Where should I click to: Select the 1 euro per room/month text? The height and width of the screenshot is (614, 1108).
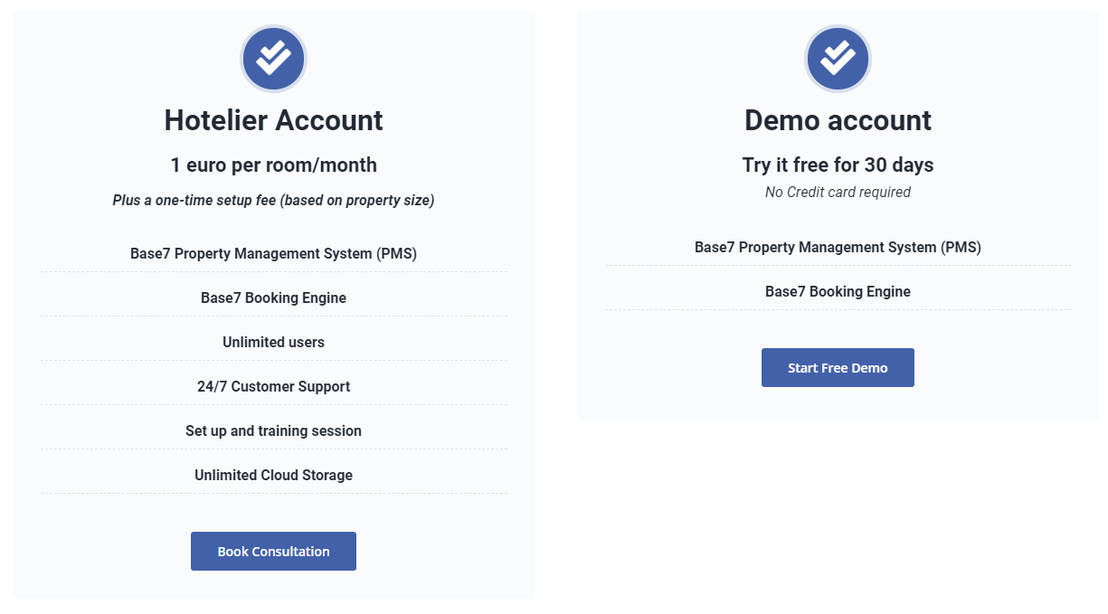tap(273, 165)
